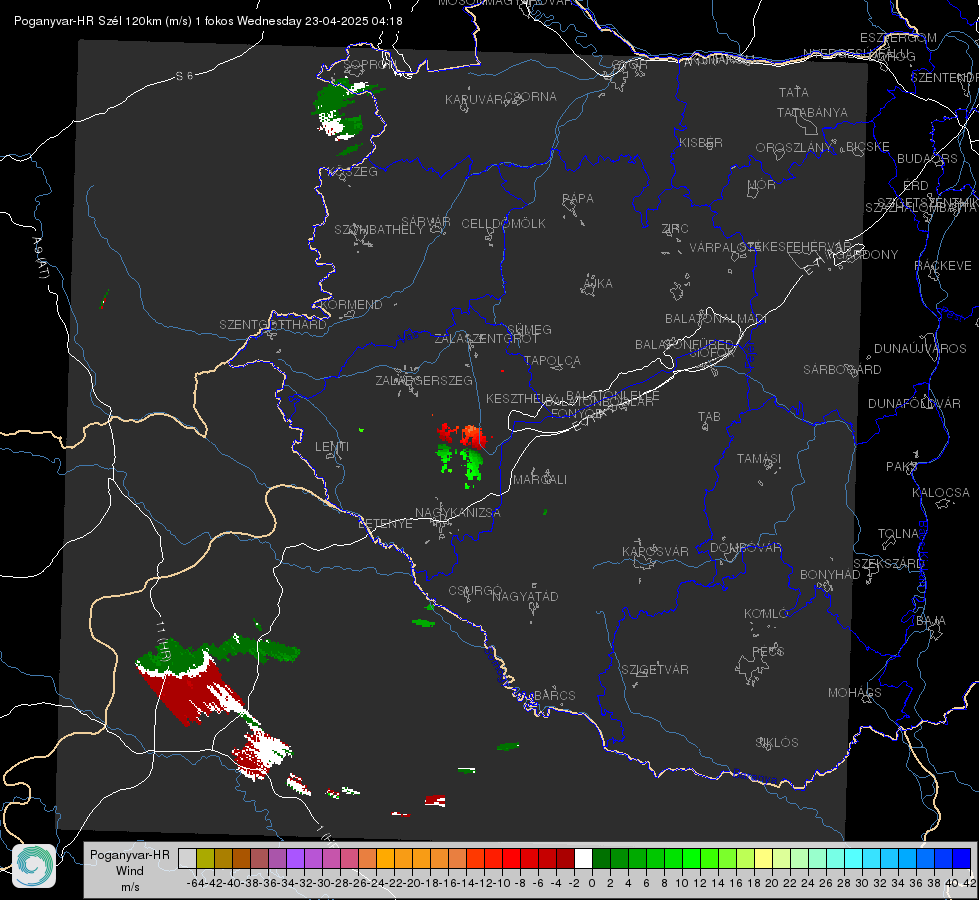Select the white swatch between -2 and 0

(x=583, y=858)
